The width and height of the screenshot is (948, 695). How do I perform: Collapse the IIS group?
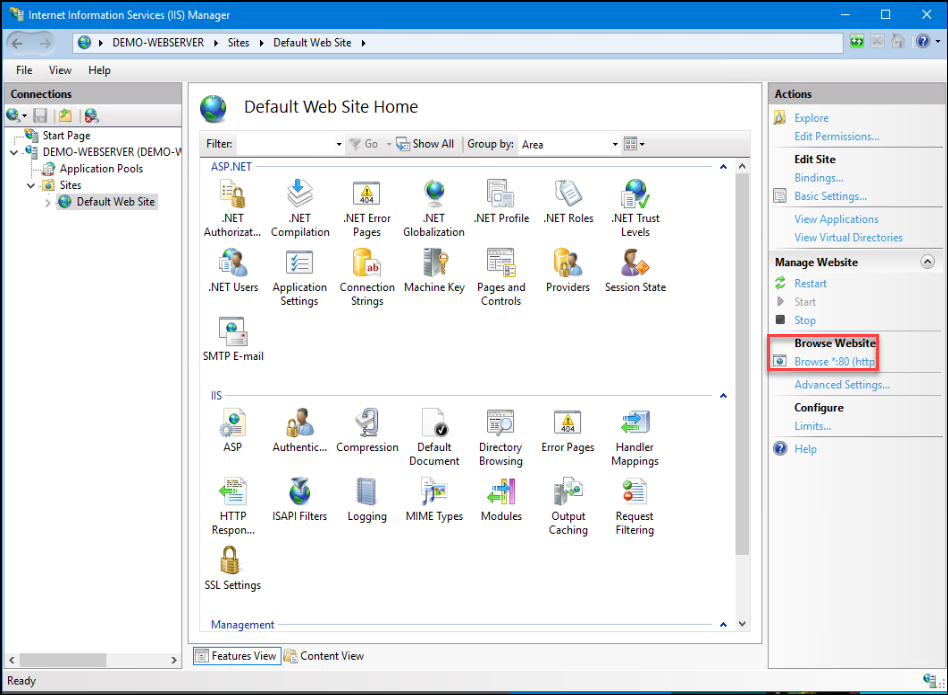(723, 396)
